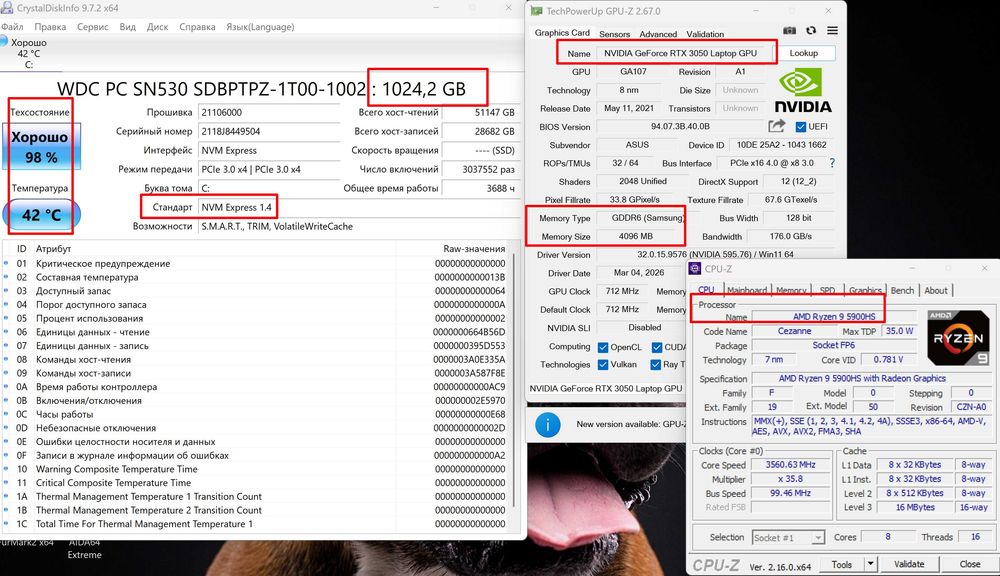Click the blue info icon for new GPU-Z version
Image resolution: width=1000 pixels, height=576 pixels.
coord(547,424)
